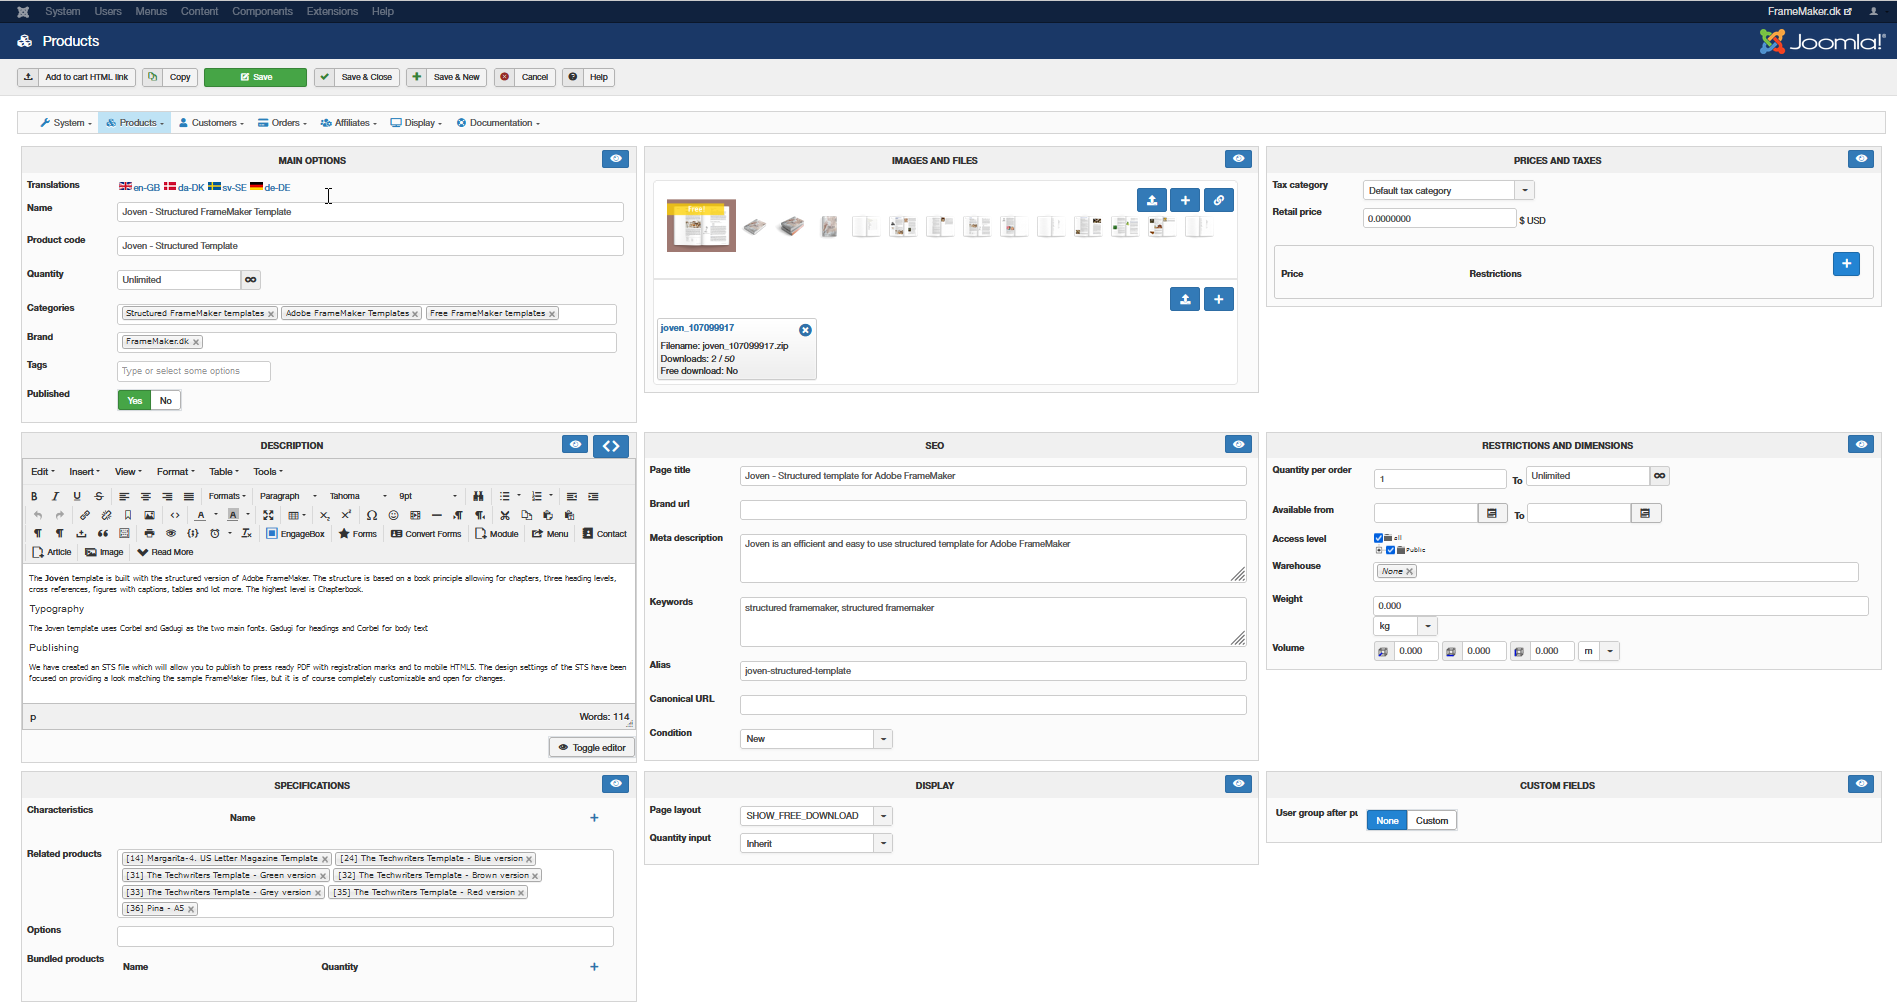The image size is (1897, 1007).
Task: Click the Toggle editor button
Action: click(x=592, y=747)
